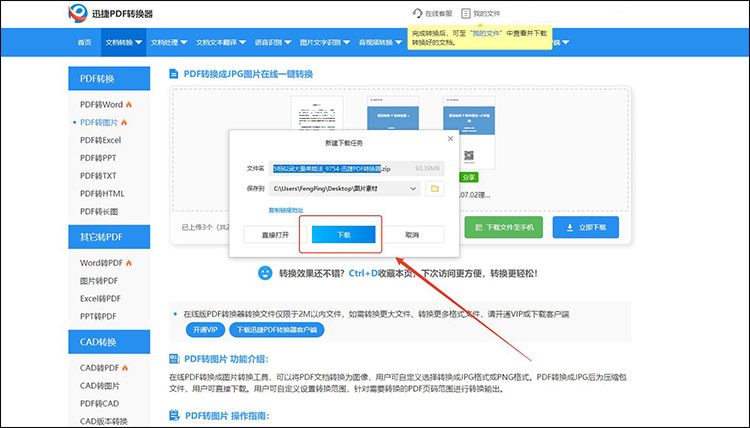Click 下载迅捷PDF转换器客户端 button
Screen dimensions: 750x428
(276, 329)
